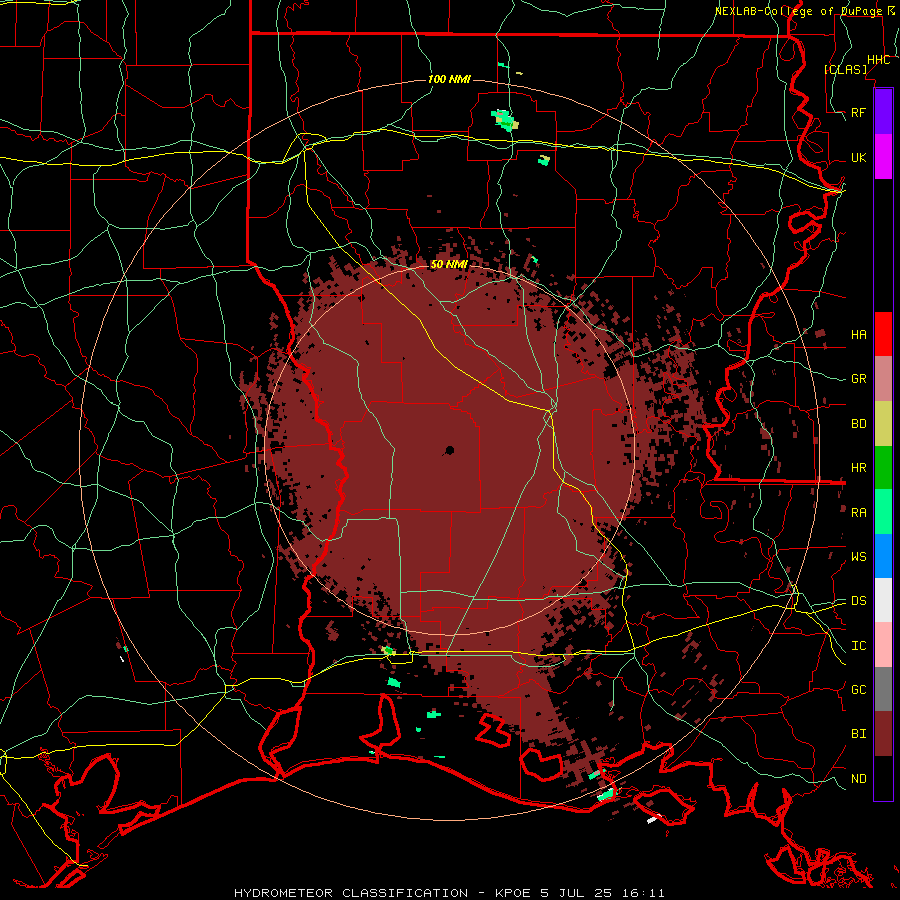900x900 pixels.
Task: Click the salmon GR graupel color swatch
Action: (883, 379)
